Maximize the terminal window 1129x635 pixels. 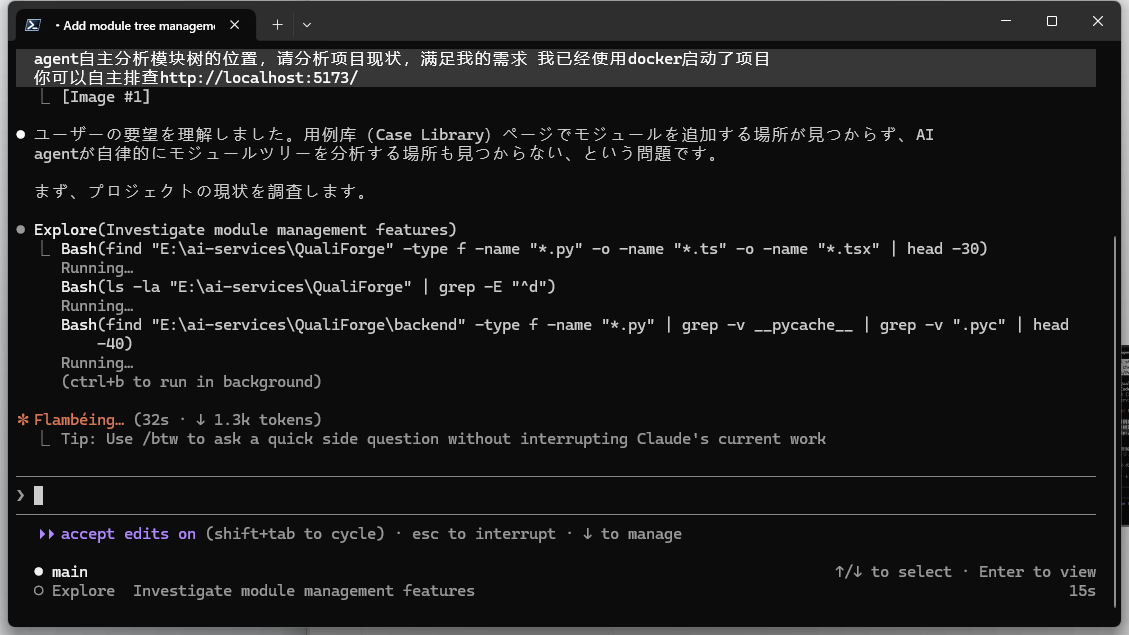[x=1052, y=21]
